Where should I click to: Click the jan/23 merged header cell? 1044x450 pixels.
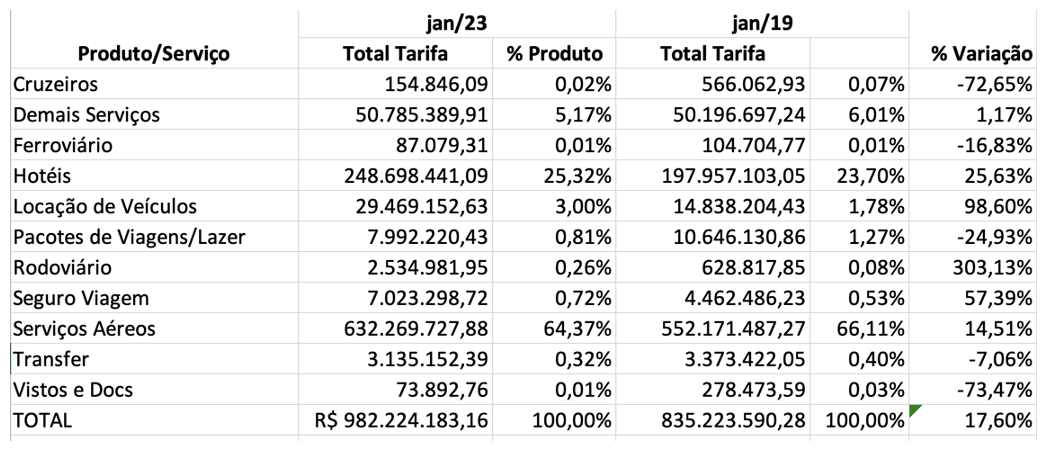pos(457,24)
